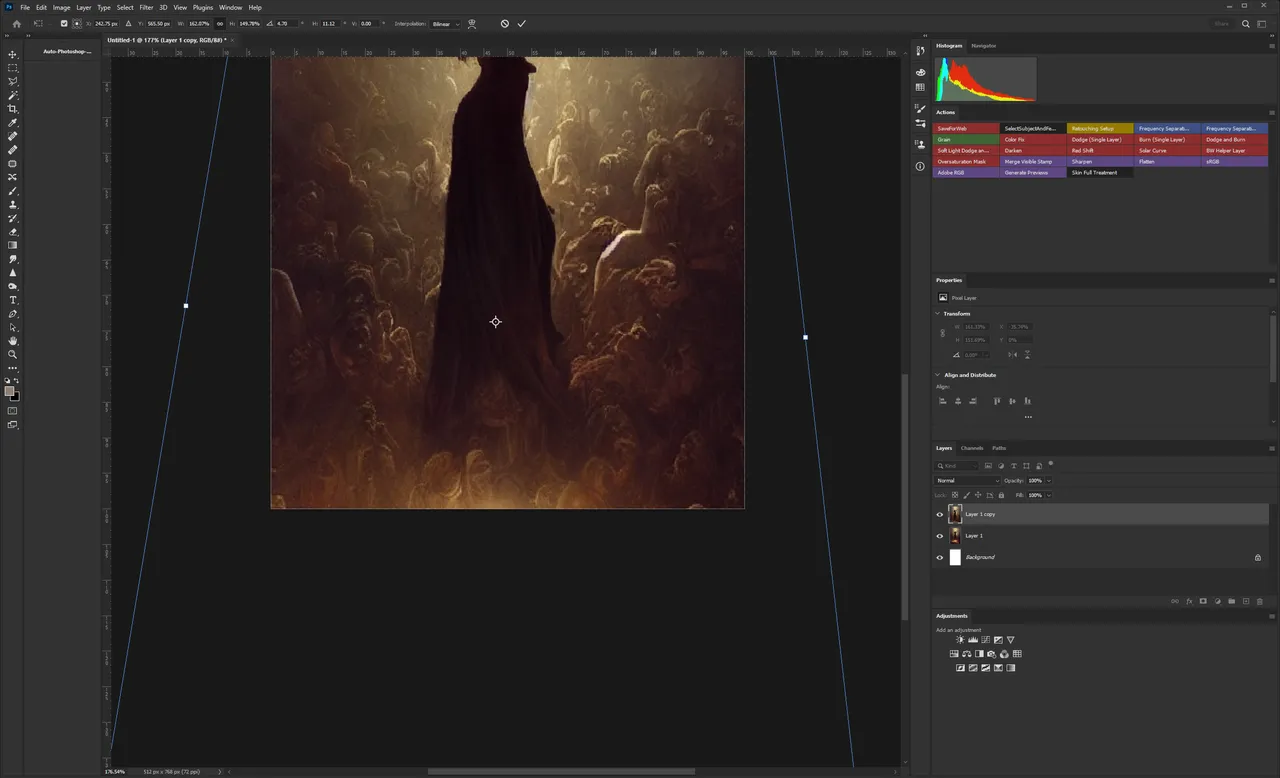This screenshot has width=1280, height=778.
Task: Click the horizontal scrollbar below canvas
Action: pos(561,771)
